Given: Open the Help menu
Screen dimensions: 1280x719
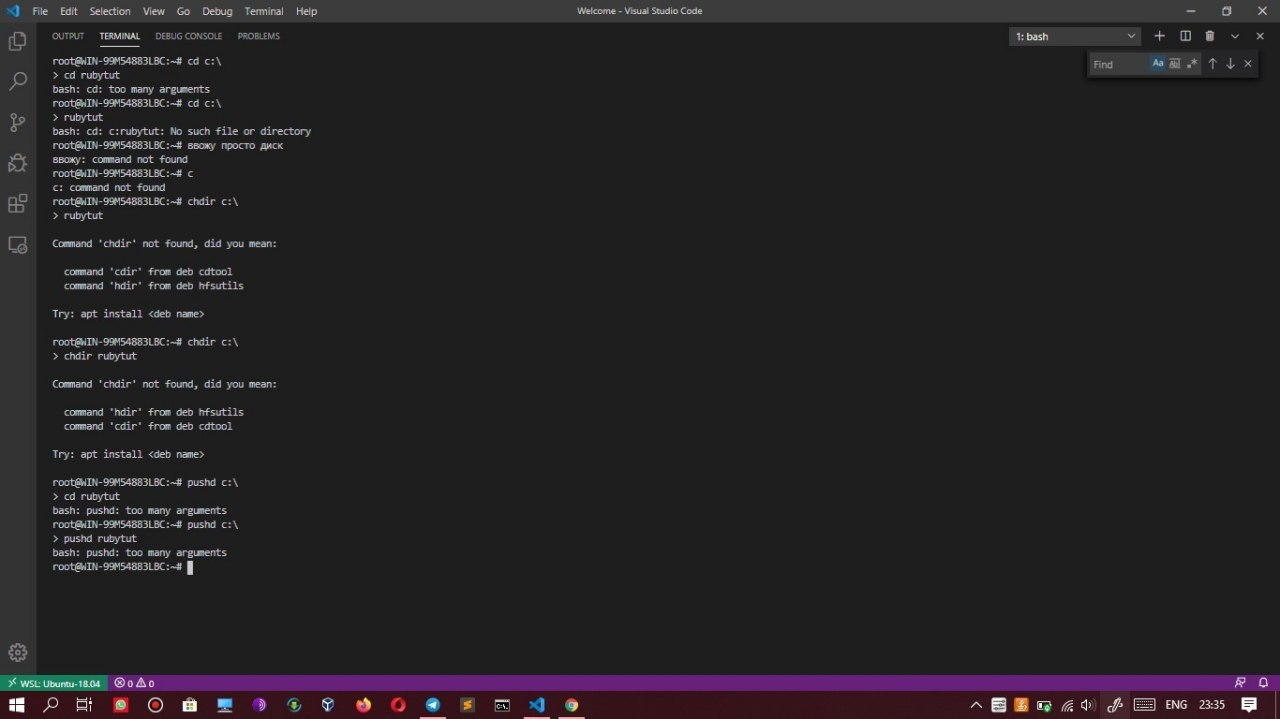Looking at the screenshot, I should [x=307, y=11].
